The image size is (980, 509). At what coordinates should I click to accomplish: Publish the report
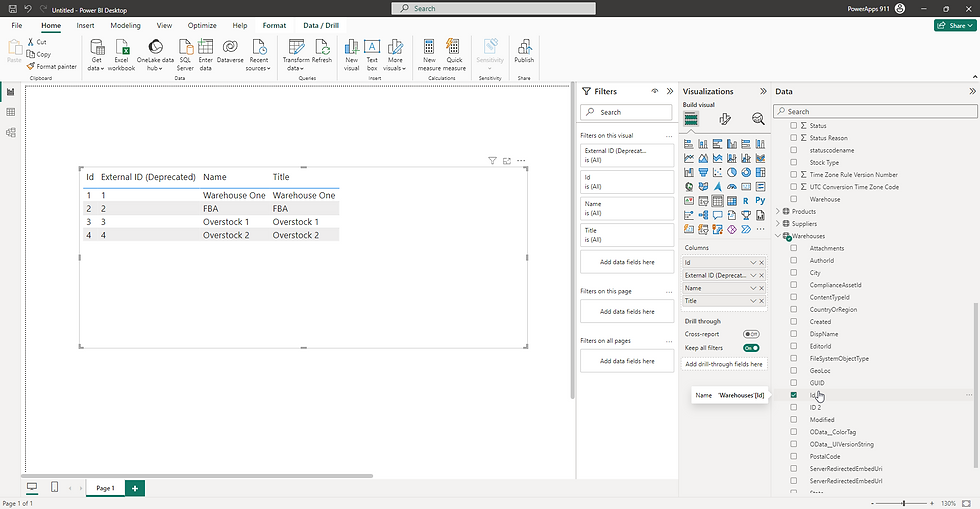524,51
